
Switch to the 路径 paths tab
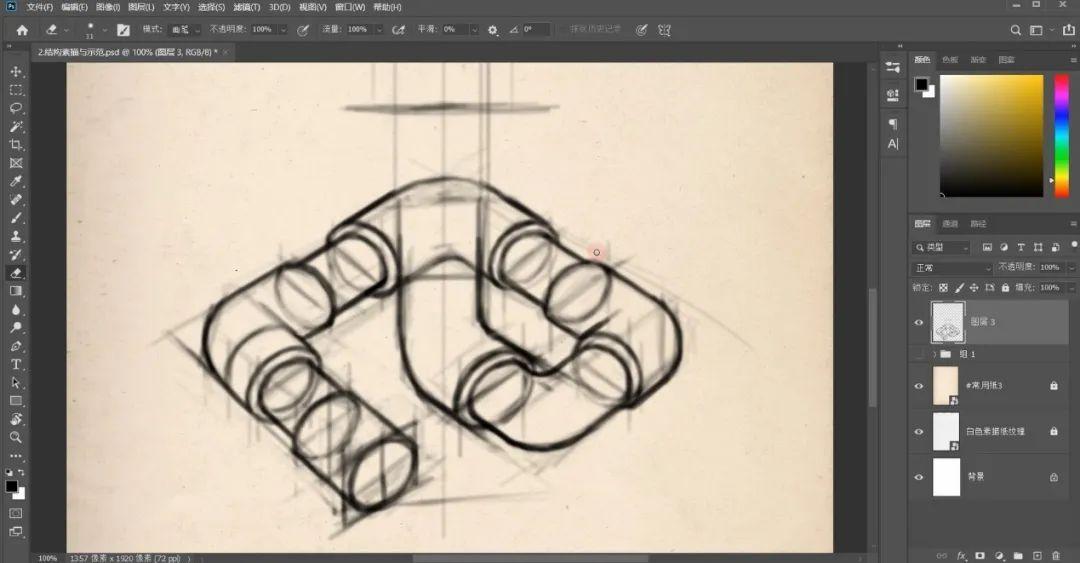coord(978,224)
